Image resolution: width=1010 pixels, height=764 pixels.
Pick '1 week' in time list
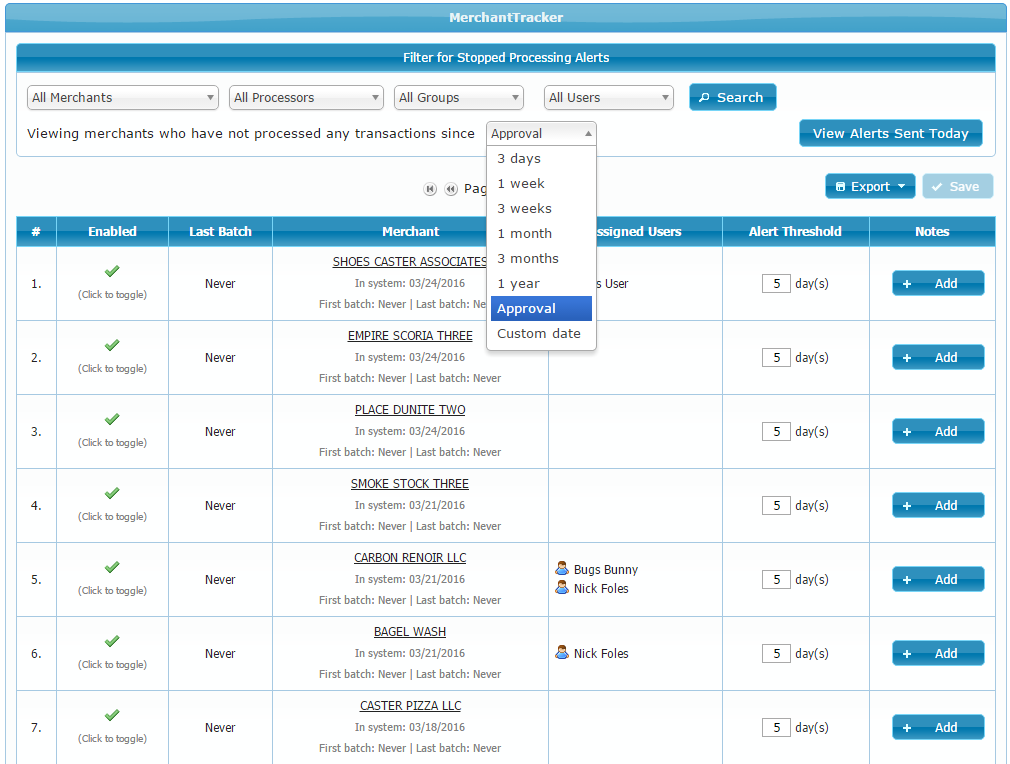(x=521, y=184)
